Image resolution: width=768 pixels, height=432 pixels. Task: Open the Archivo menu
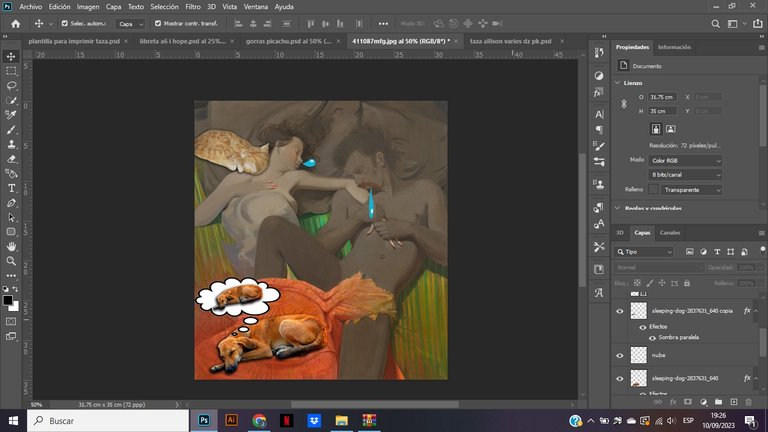coord(30,7)
